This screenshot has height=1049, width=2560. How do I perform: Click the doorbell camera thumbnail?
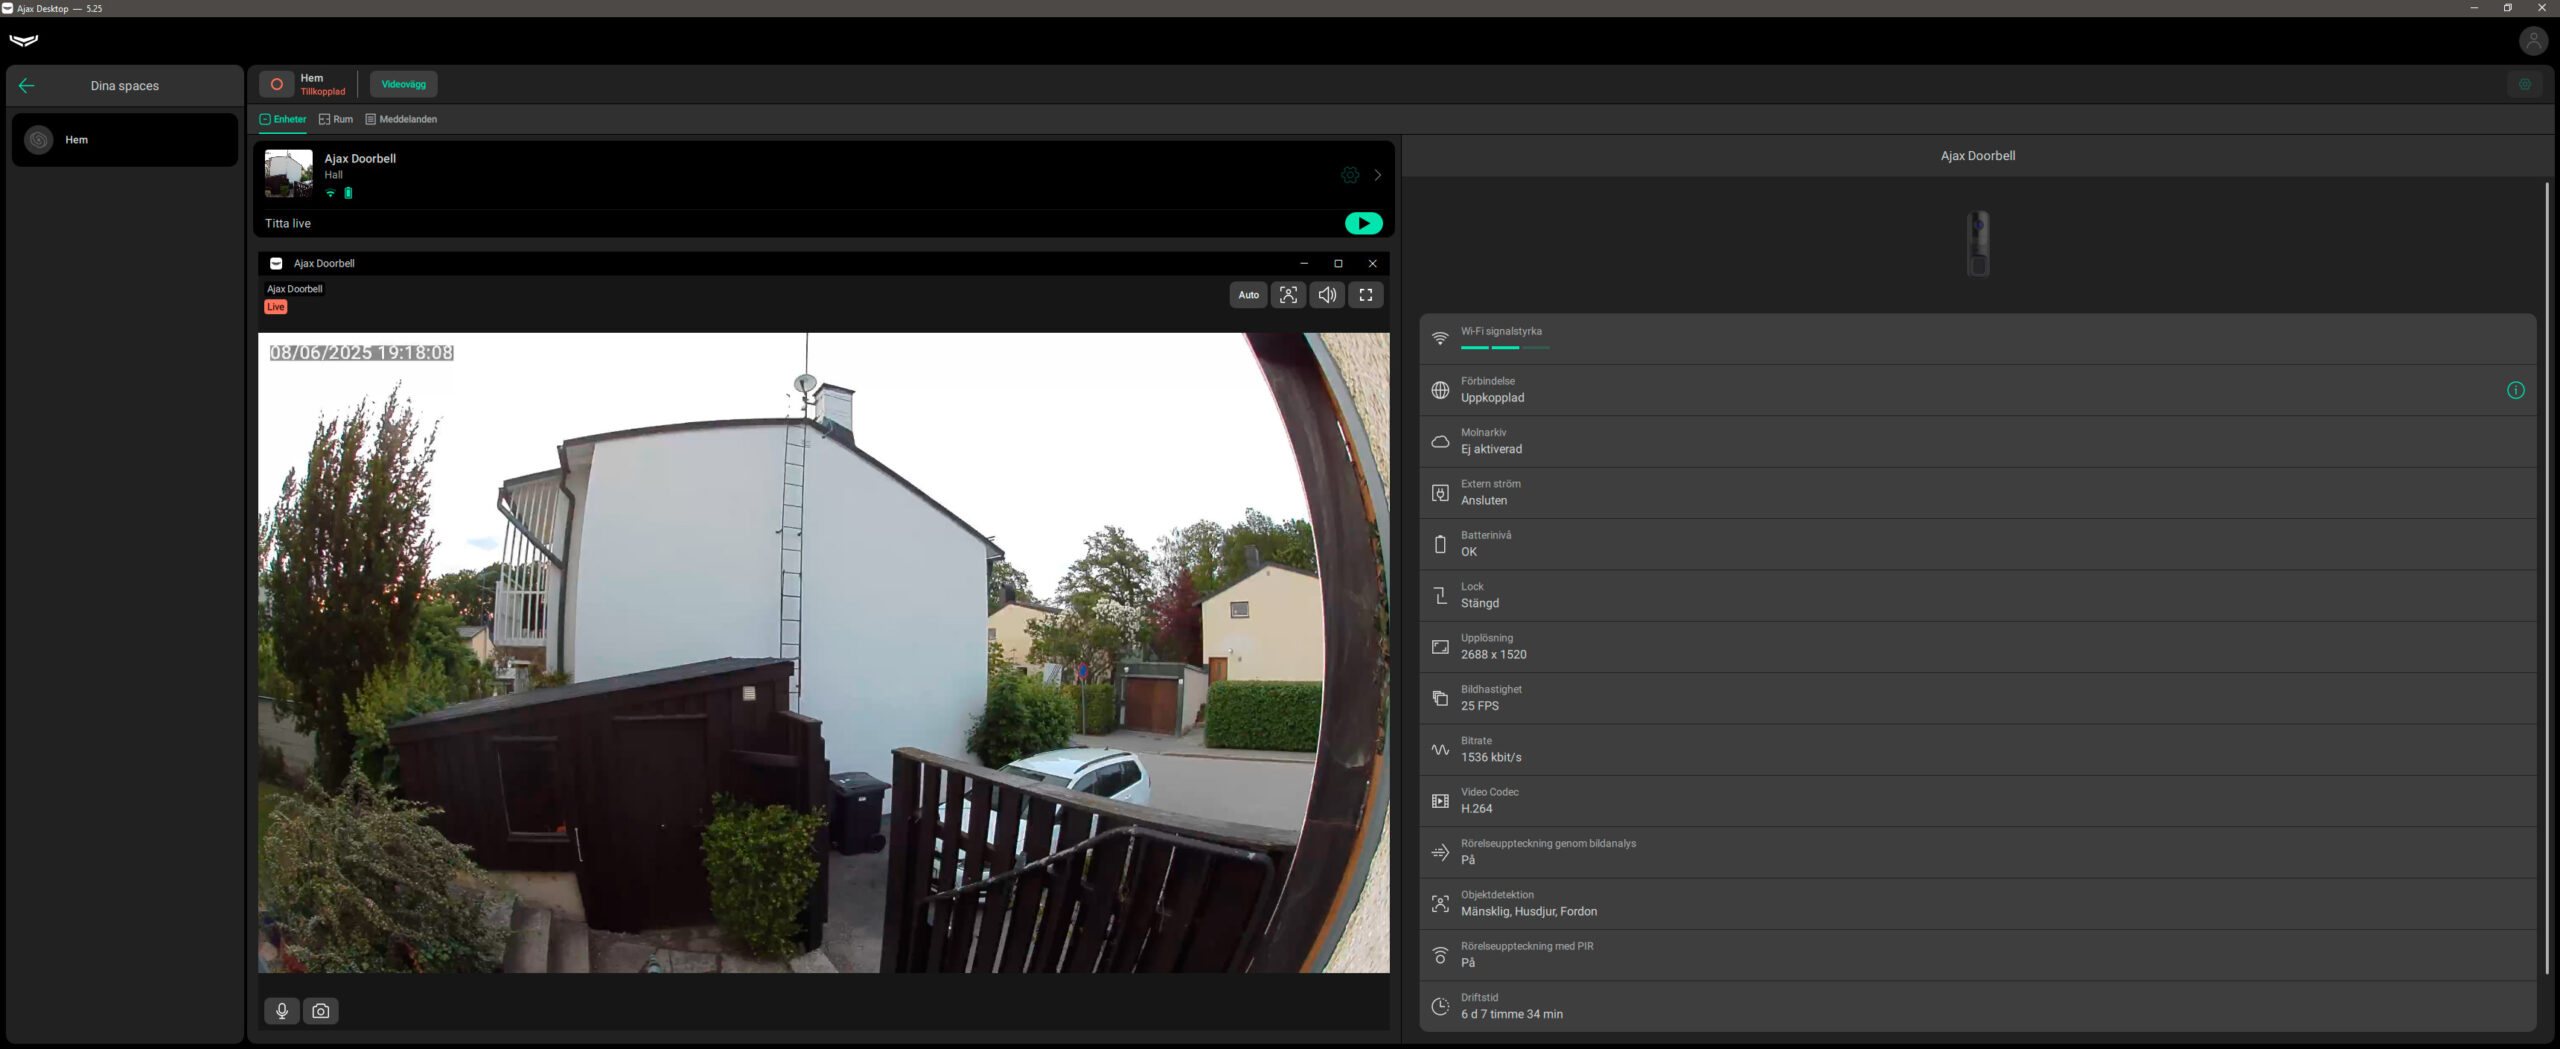(x=289, y=174)
